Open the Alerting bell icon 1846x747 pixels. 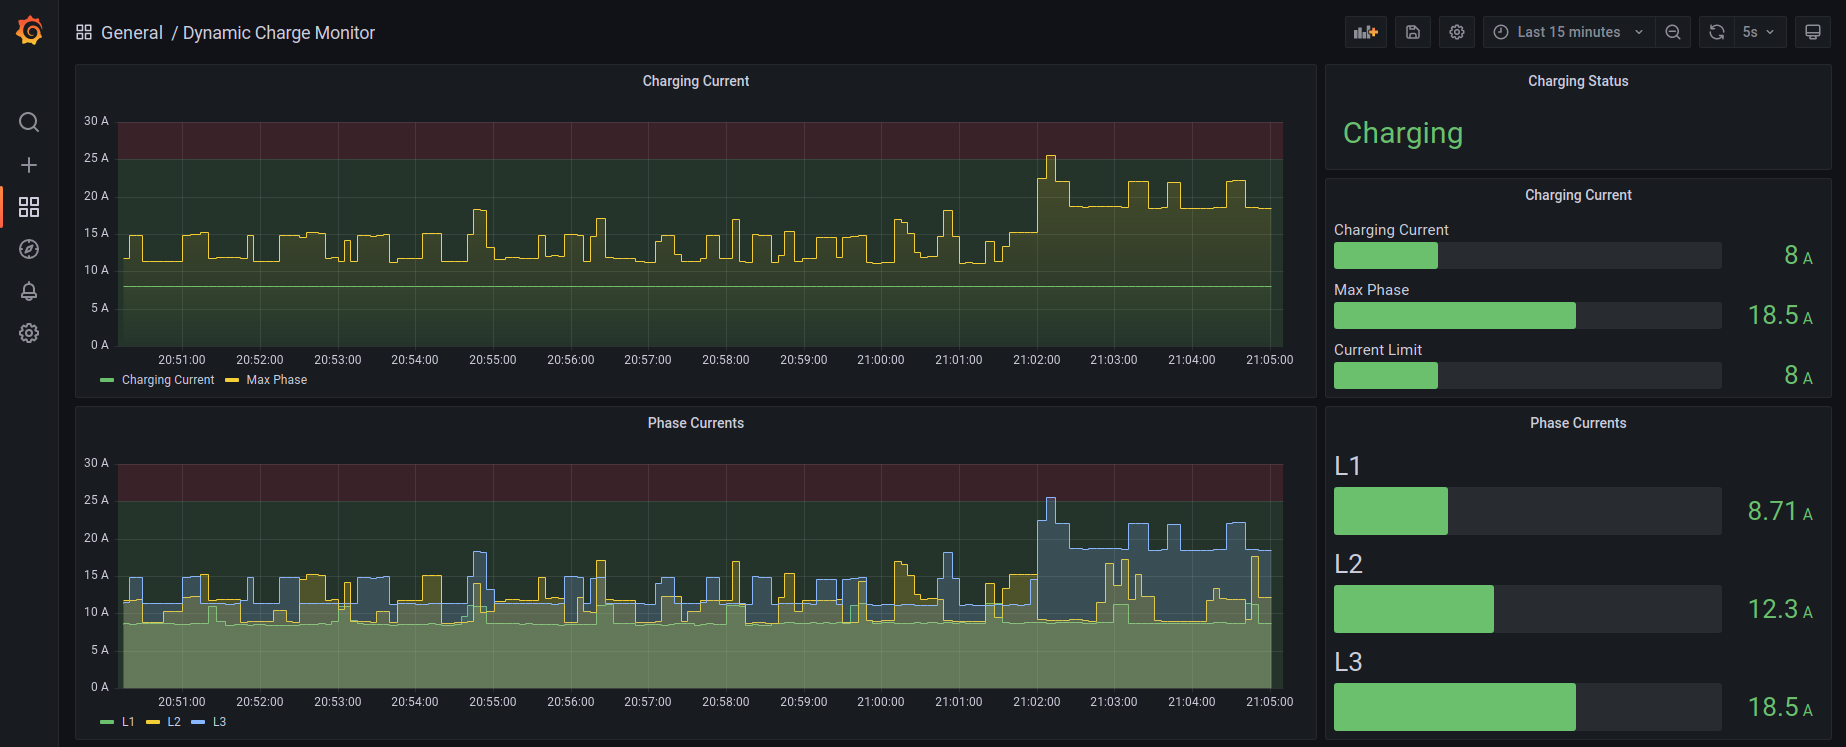pyautogui.click(x=29, y=291)
